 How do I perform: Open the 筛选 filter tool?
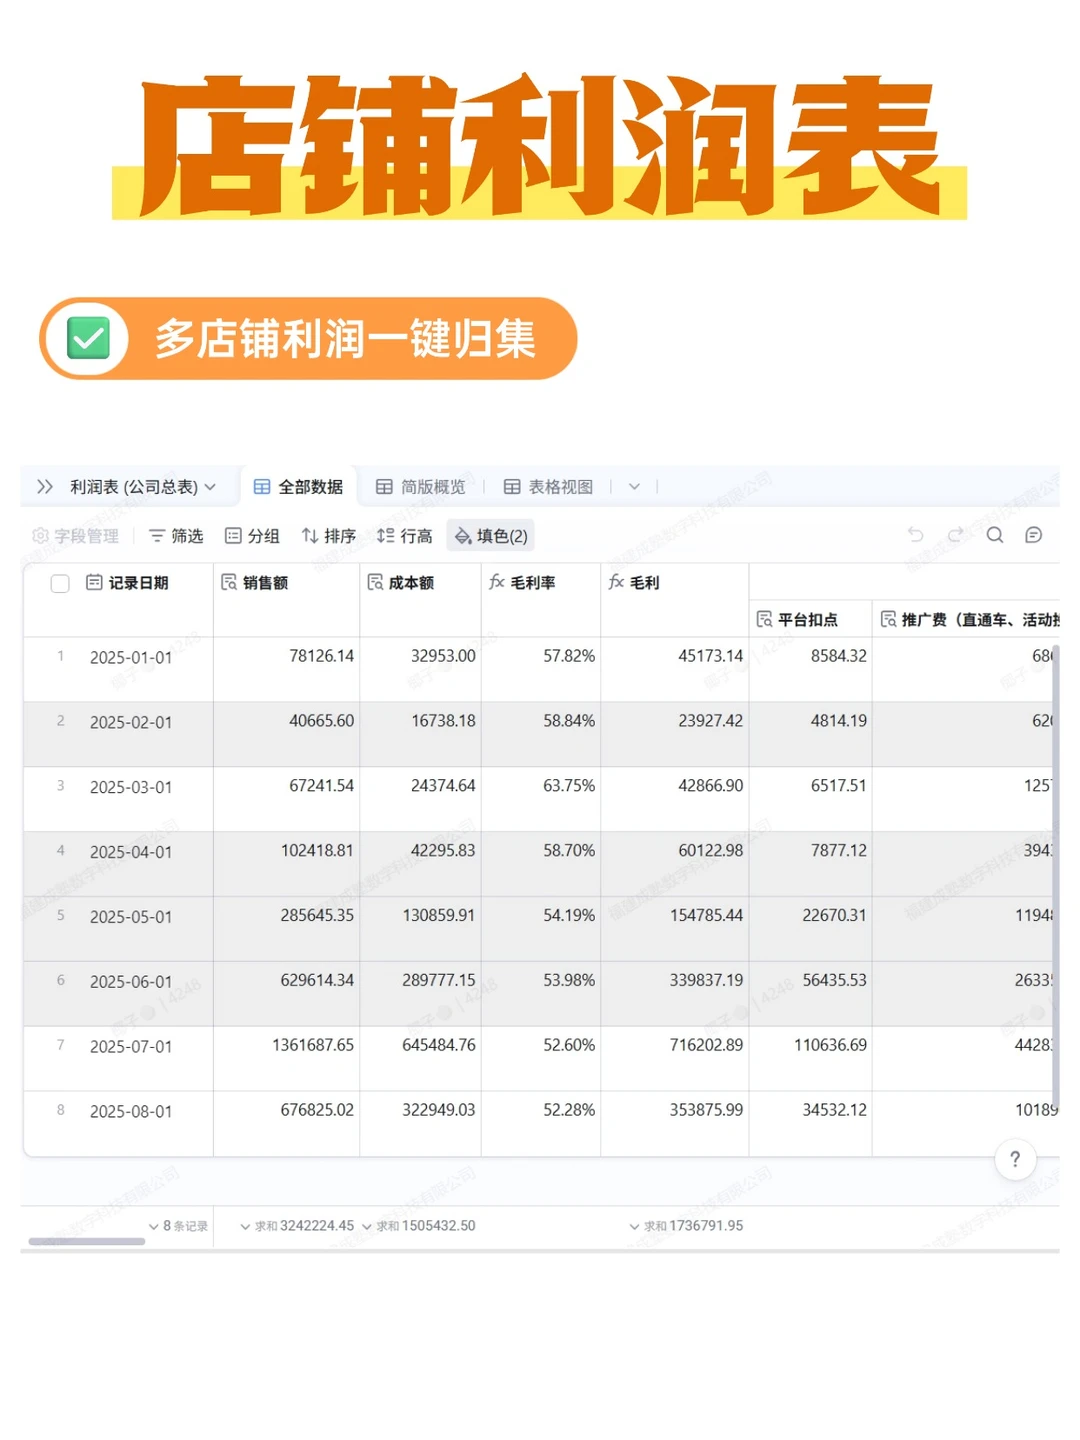[176, 536]
